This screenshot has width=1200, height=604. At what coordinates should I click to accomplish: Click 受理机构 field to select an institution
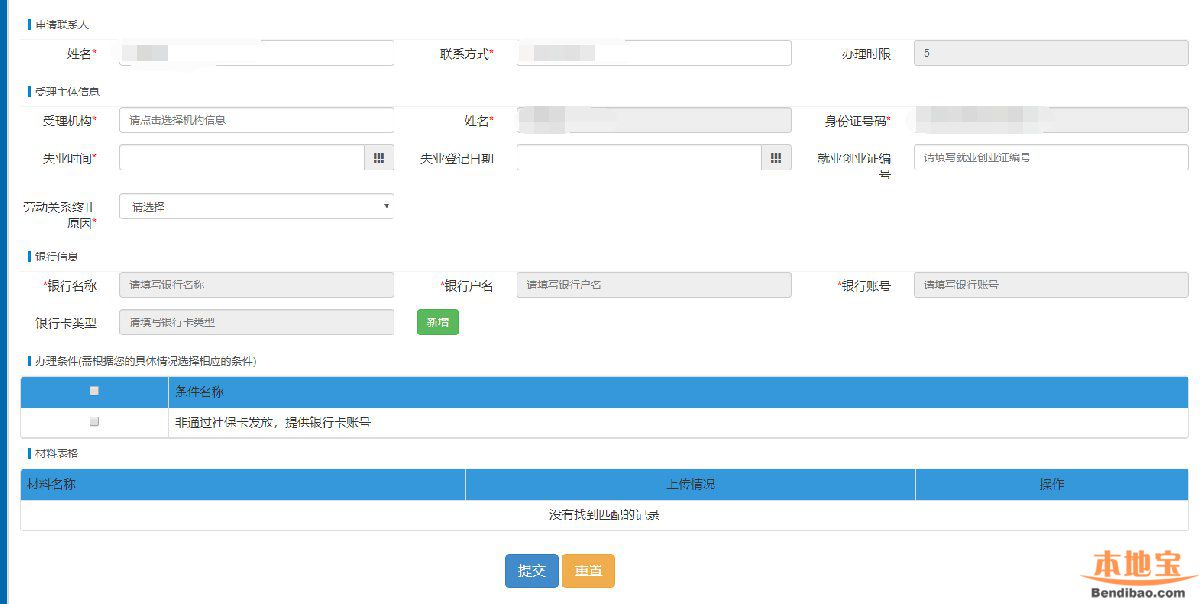pos(256,120)
